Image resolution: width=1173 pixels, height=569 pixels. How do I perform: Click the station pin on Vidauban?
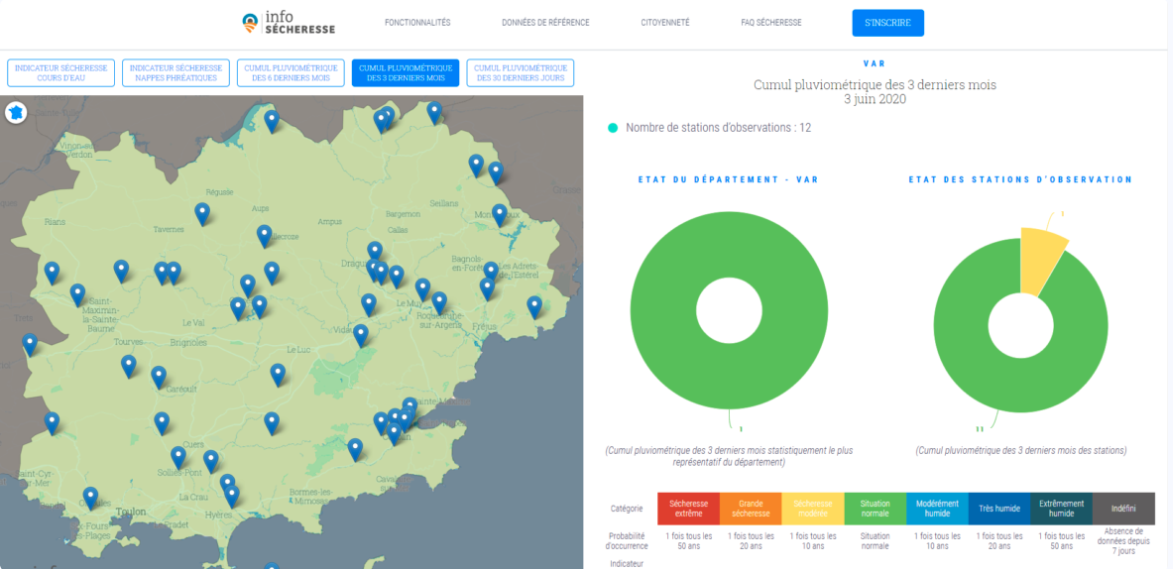tap(361, 335)
